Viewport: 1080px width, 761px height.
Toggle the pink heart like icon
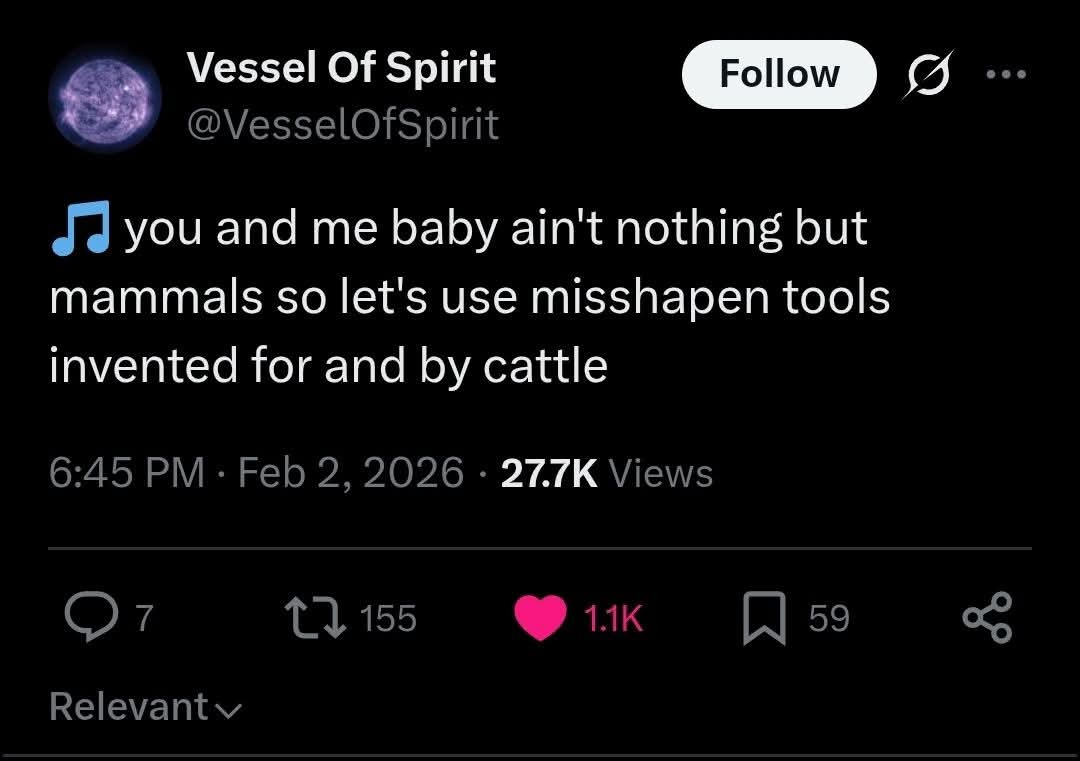[x=540, y=619]
